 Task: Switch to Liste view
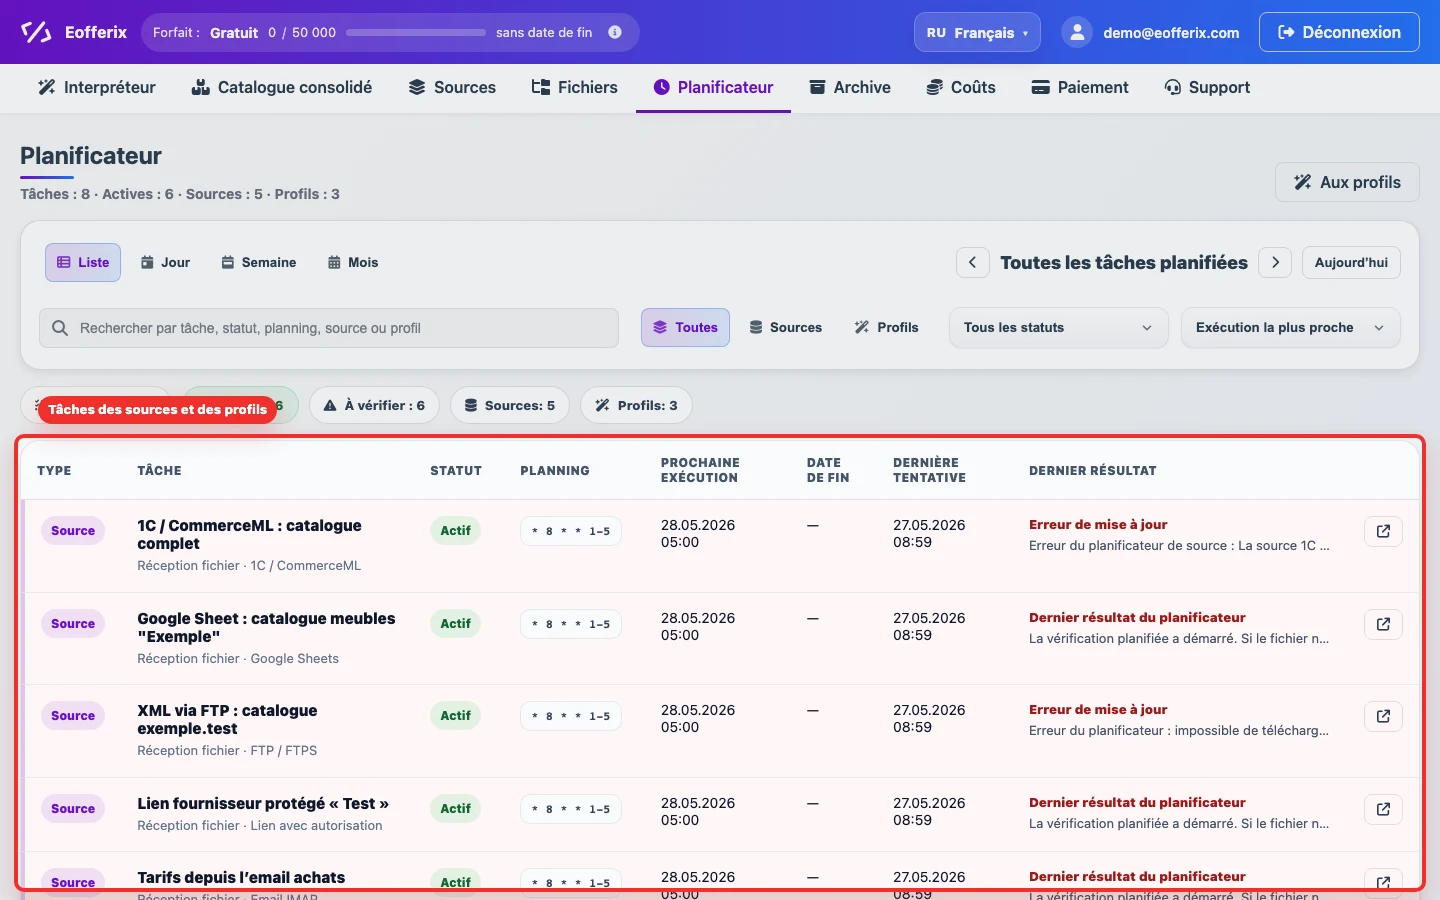pos(83,262)
